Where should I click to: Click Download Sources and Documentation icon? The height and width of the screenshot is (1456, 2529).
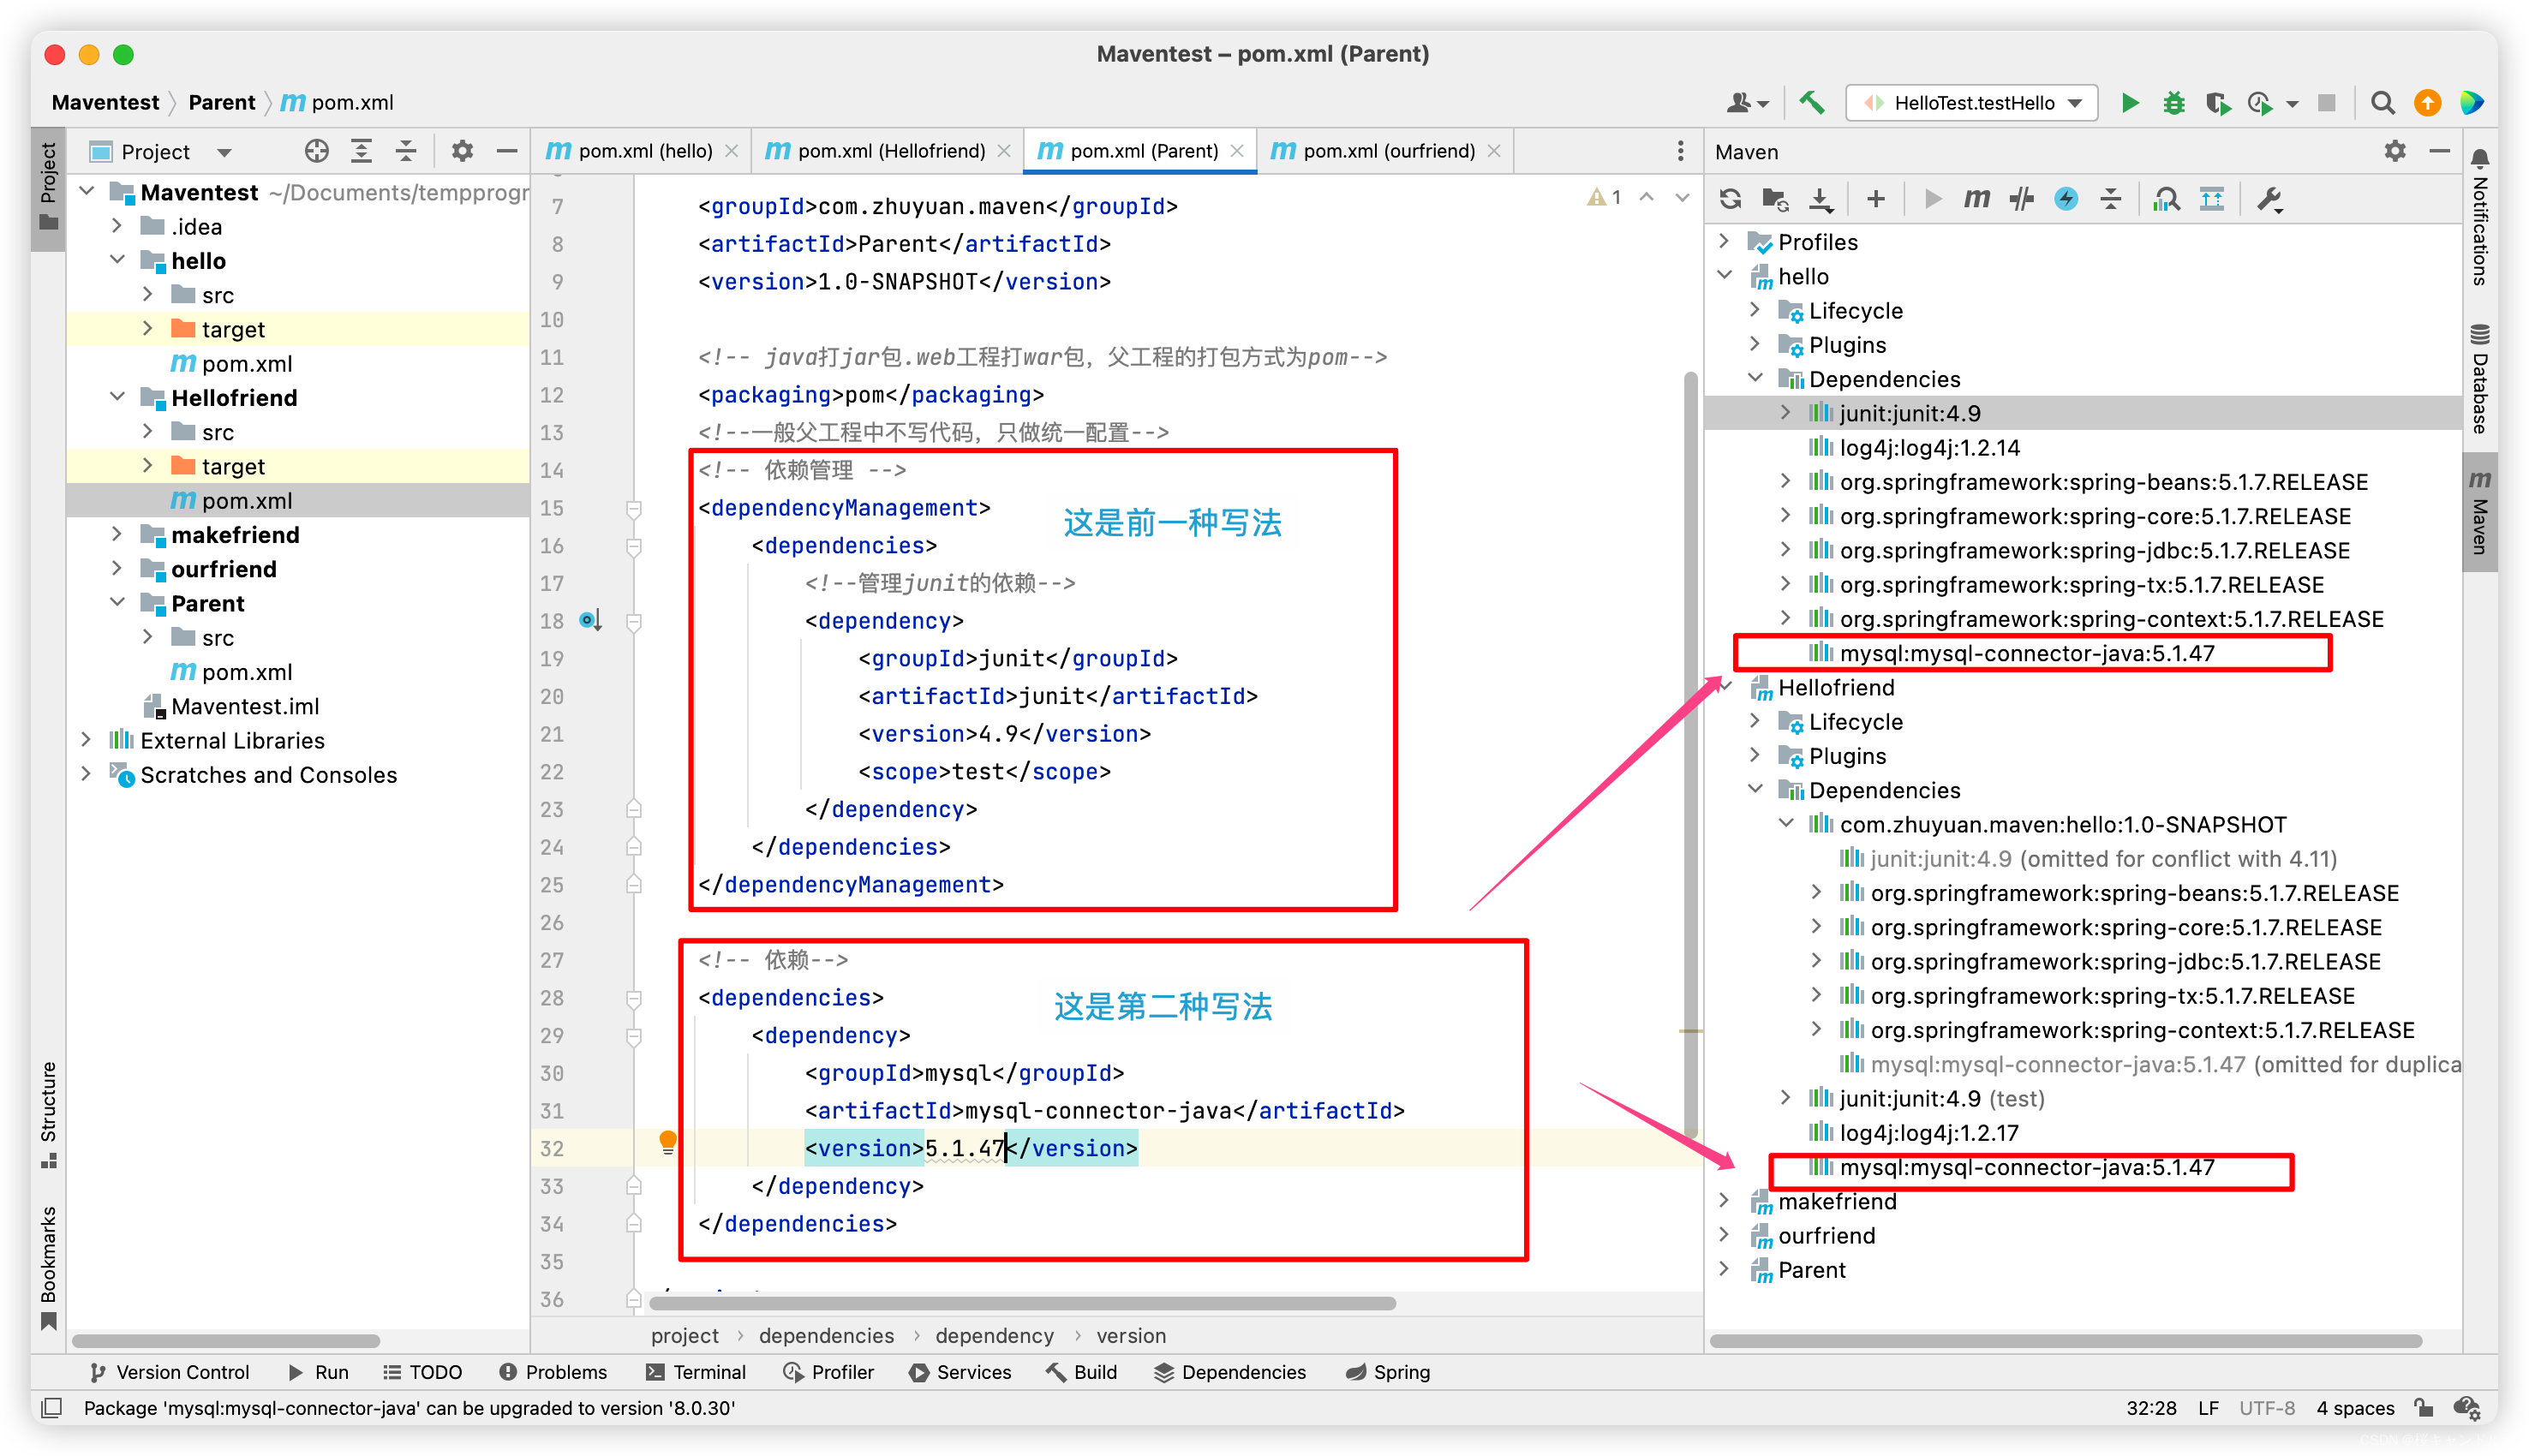pyautogui.click(x=1821, y=199)
